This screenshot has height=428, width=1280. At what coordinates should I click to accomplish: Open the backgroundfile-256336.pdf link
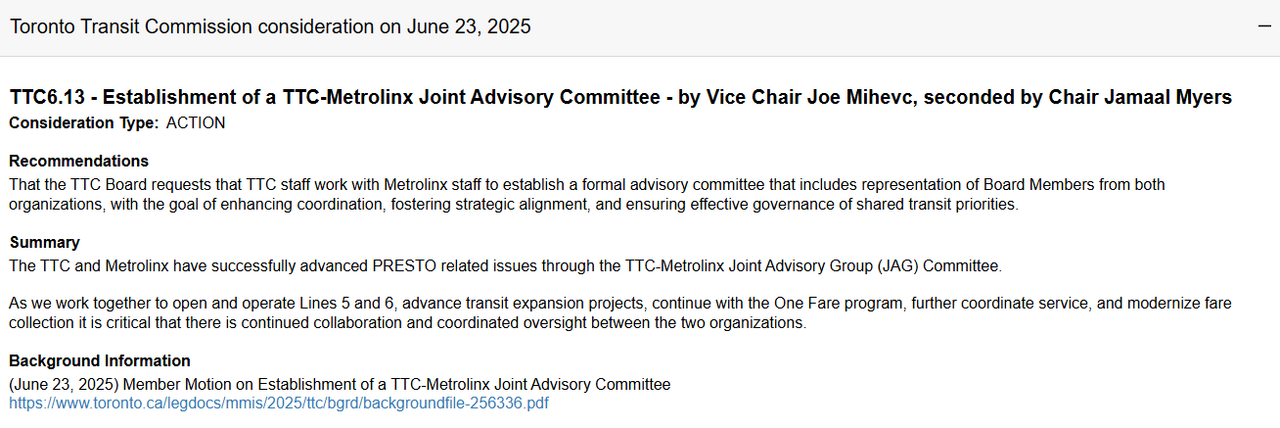tap(279, 403)
